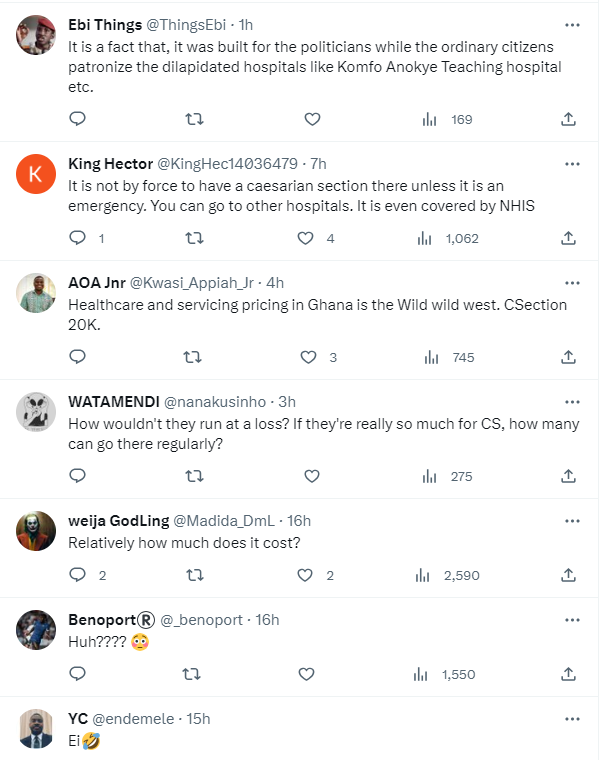
Task: Retweet King Hector's tweet
Action: [x=195, y=238]
